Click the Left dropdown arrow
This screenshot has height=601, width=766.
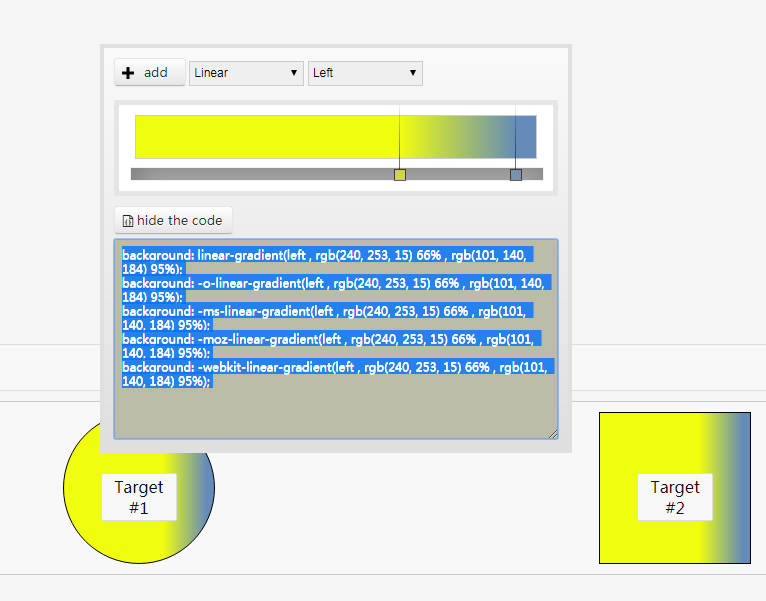413,73
